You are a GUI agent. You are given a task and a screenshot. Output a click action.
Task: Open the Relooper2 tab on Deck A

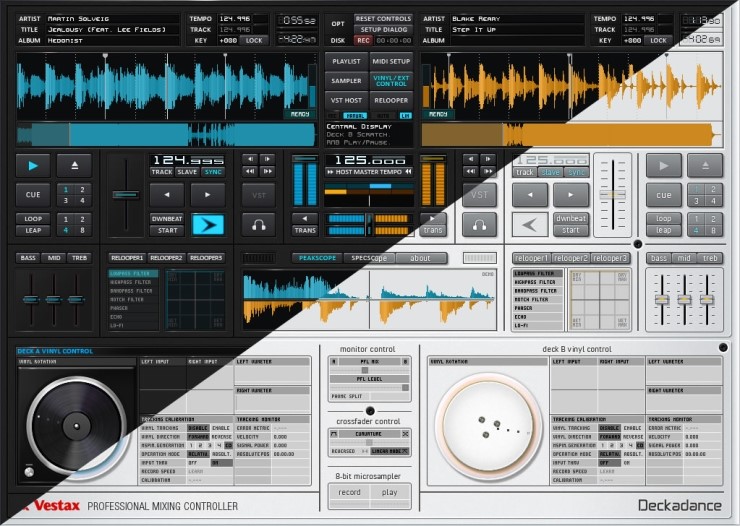coord(168,258)
